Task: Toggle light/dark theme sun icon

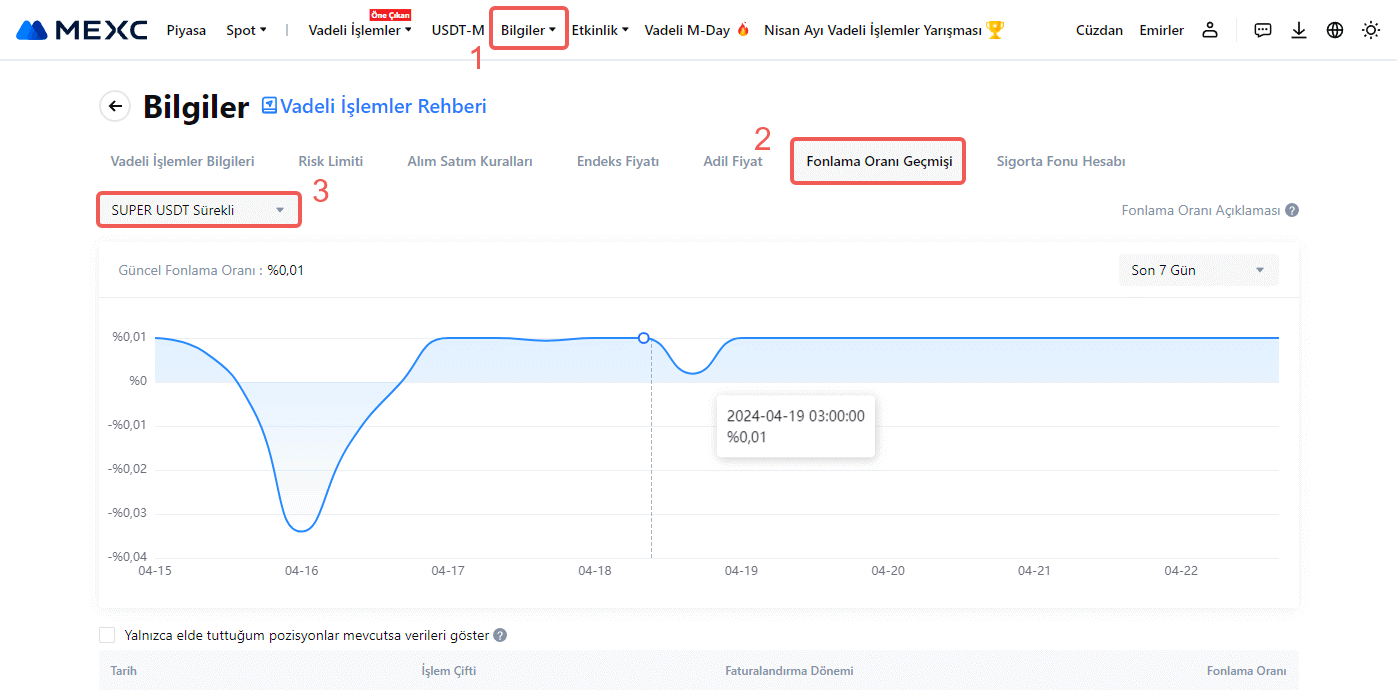Action: [x=1371, y=30]
